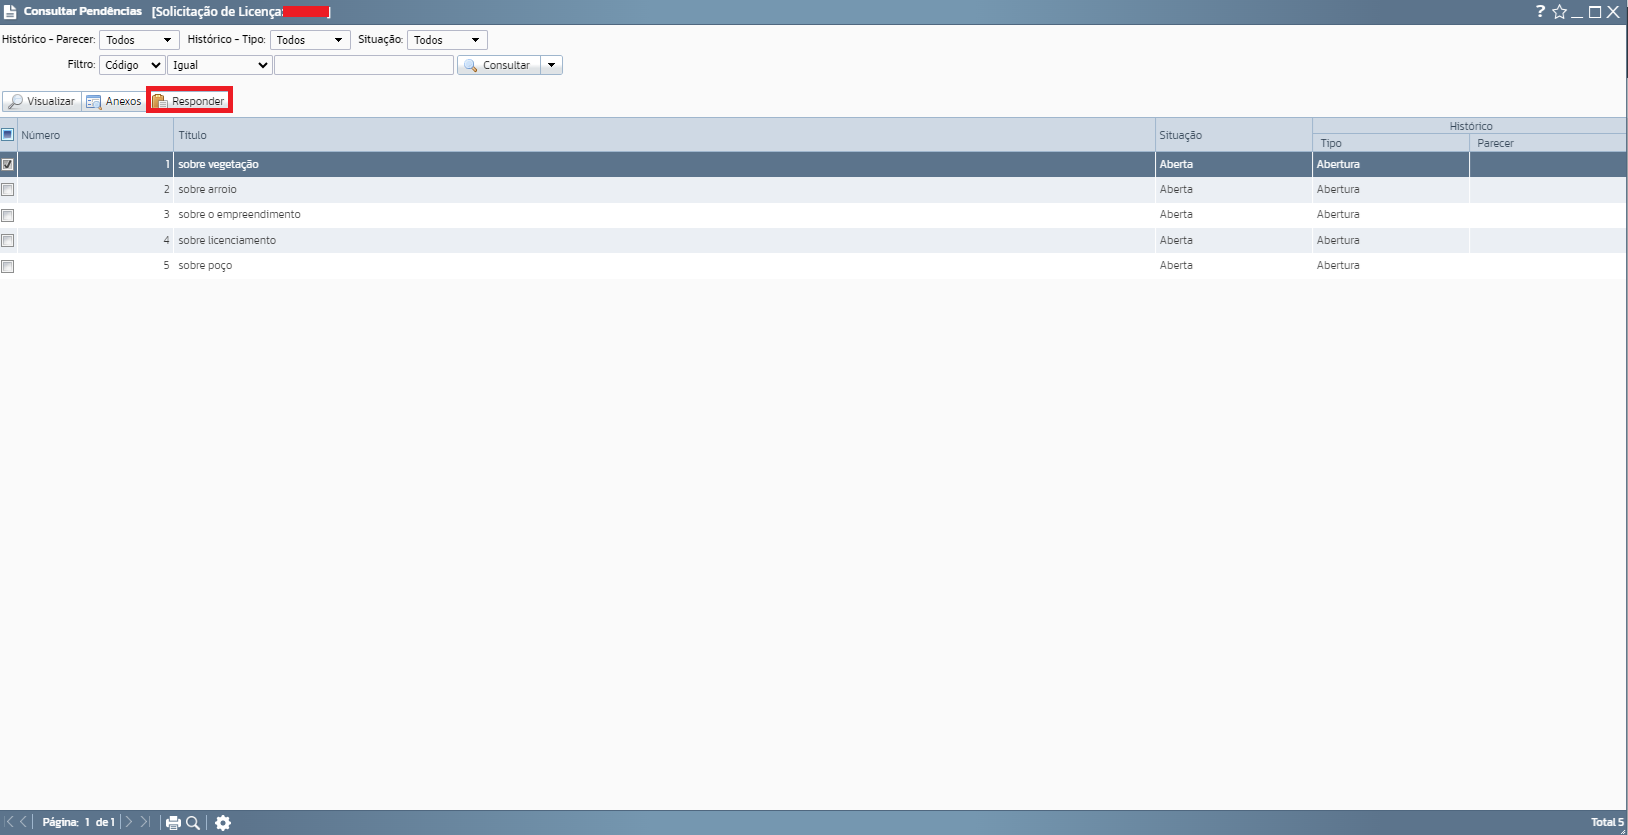Select the 'sobre arroio' title cell
Screen dimensions: 1628x835
[664, 189]
